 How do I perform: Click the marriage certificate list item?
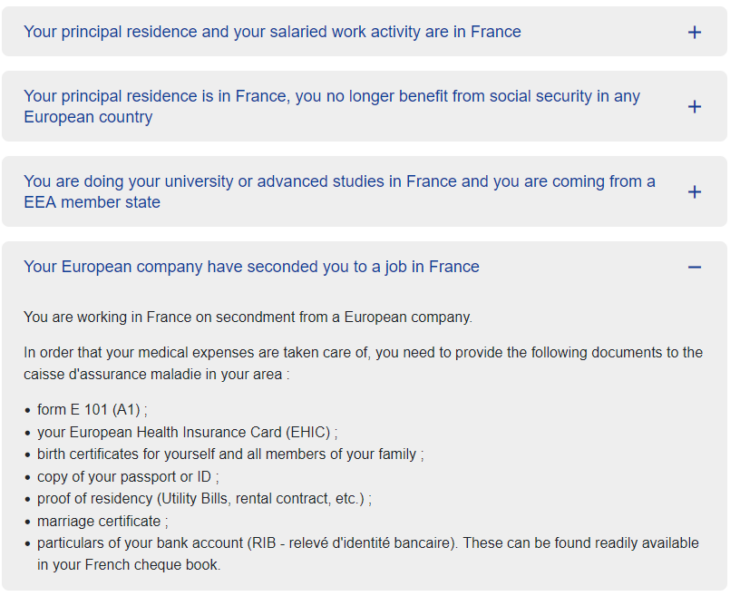[x=101, y=520]
